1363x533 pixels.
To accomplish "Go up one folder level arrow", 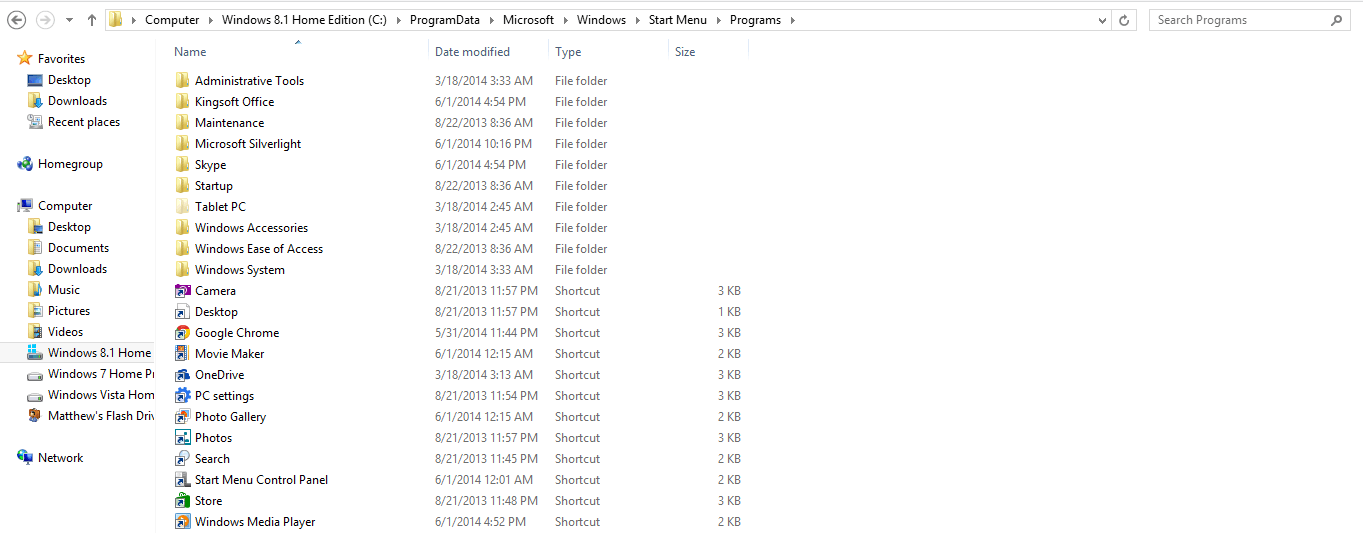I will point(92,20).
